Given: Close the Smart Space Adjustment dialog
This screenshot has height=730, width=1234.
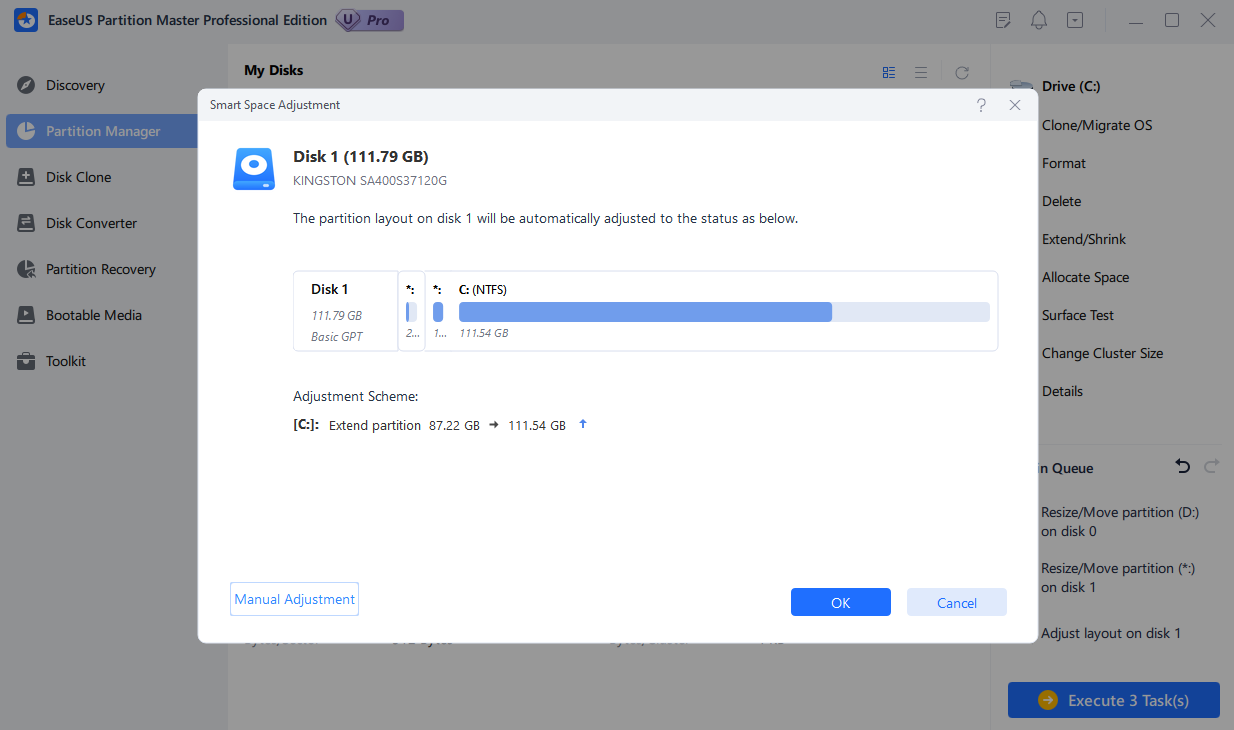Looking at the screenshot, I should pyautogui.click(x=1015, y=105).
